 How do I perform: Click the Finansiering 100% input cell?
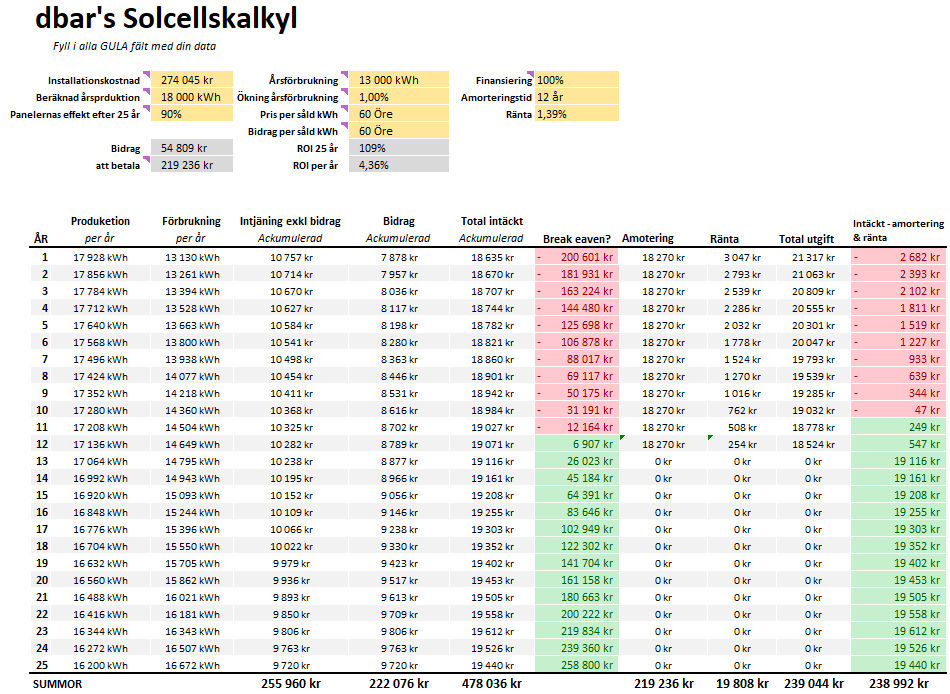coord(577,80)
